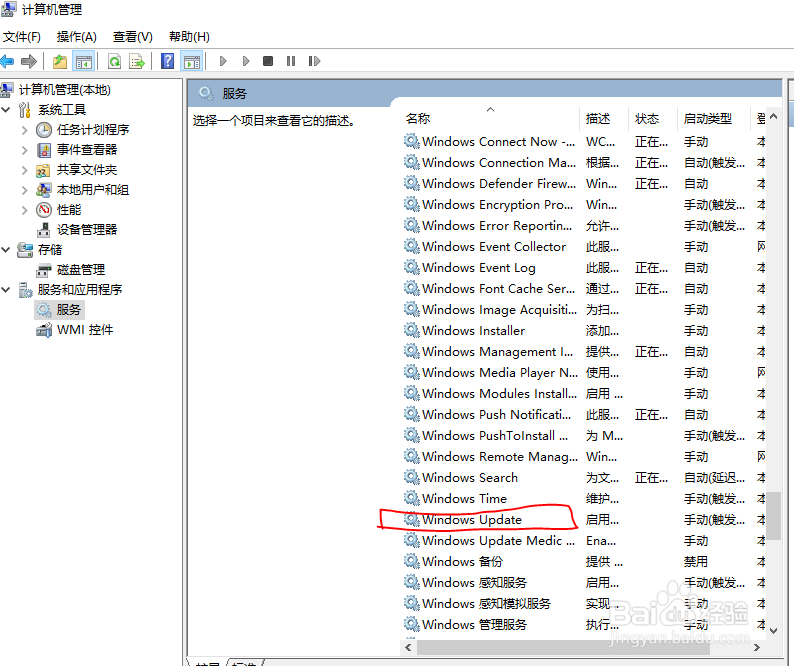Select Windows Font Cache Service row
Screen dimensions: 794x666
point(584,289)
